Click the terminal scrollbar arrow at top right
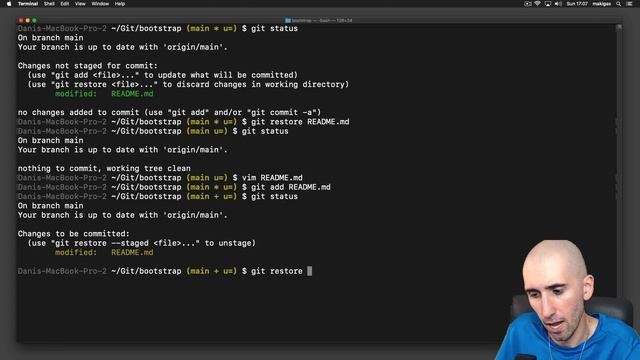 pos(619,27)
